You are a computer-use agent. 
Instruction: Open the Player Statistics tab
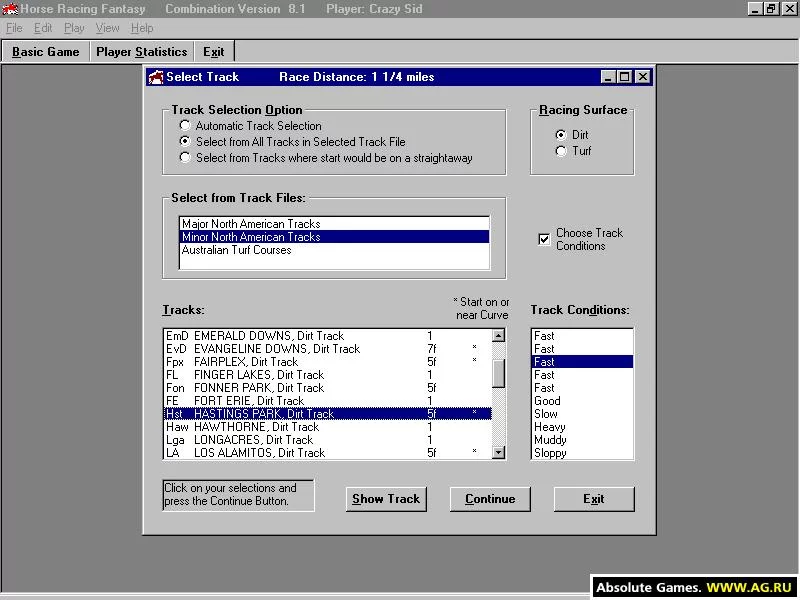pyautogui.click(x=142, y=52)
